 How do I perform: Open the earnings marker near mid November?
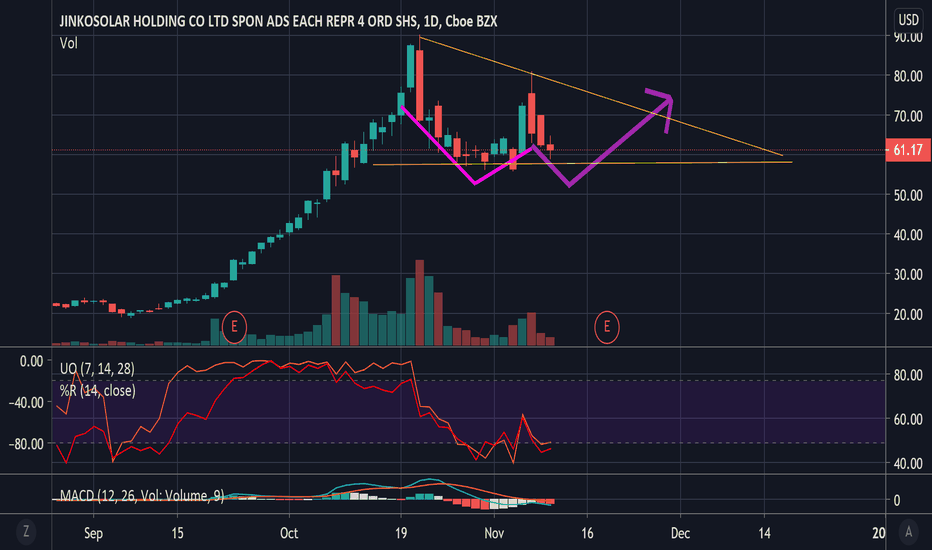pyautogui.click(x=607, y=326)
